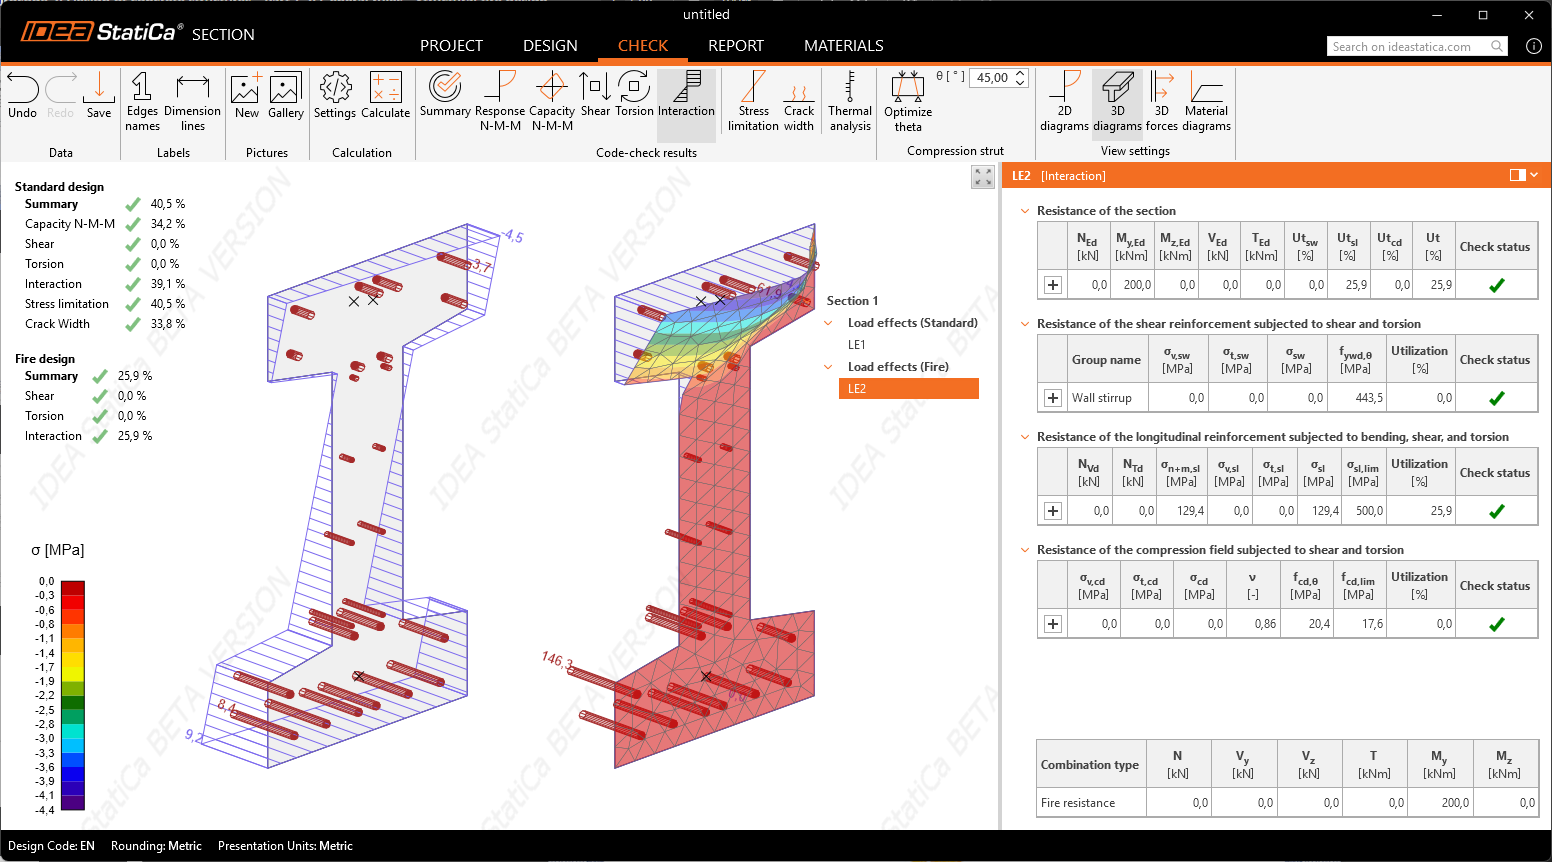Toggle Material diagrams view
Image resolution: width=1552 pixels, height=862 pixels.
(1207, 102)
